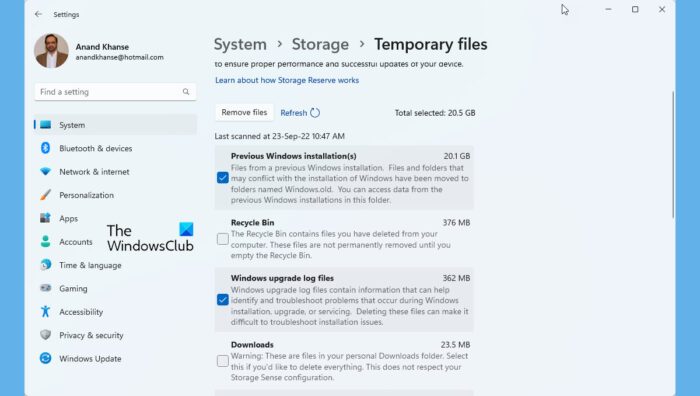Click the Accounts person icon
The width and height of the screenshot is (700, 396).
[46, 242]
